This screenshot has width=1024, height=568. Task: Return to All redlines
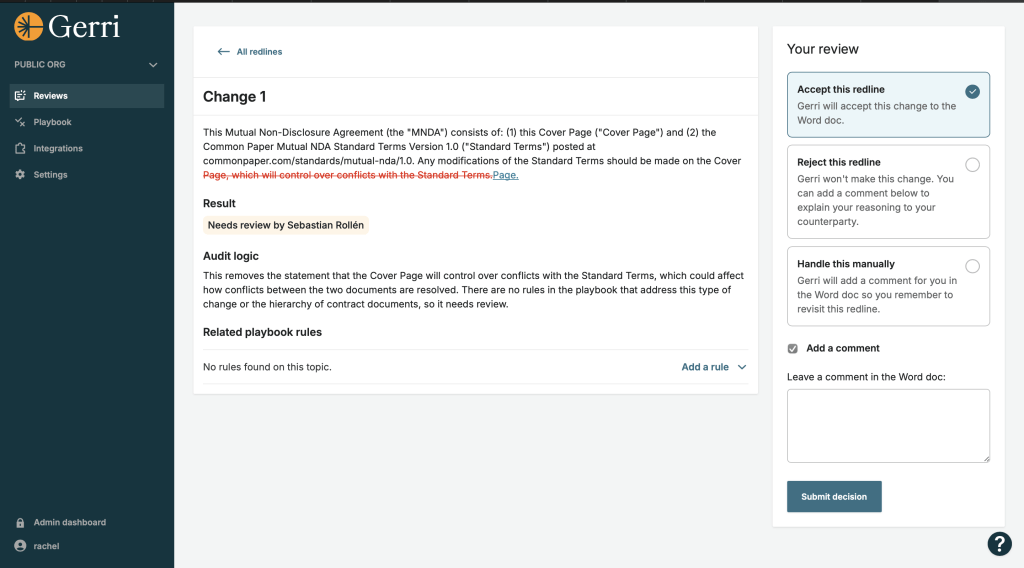coord(259,52)
